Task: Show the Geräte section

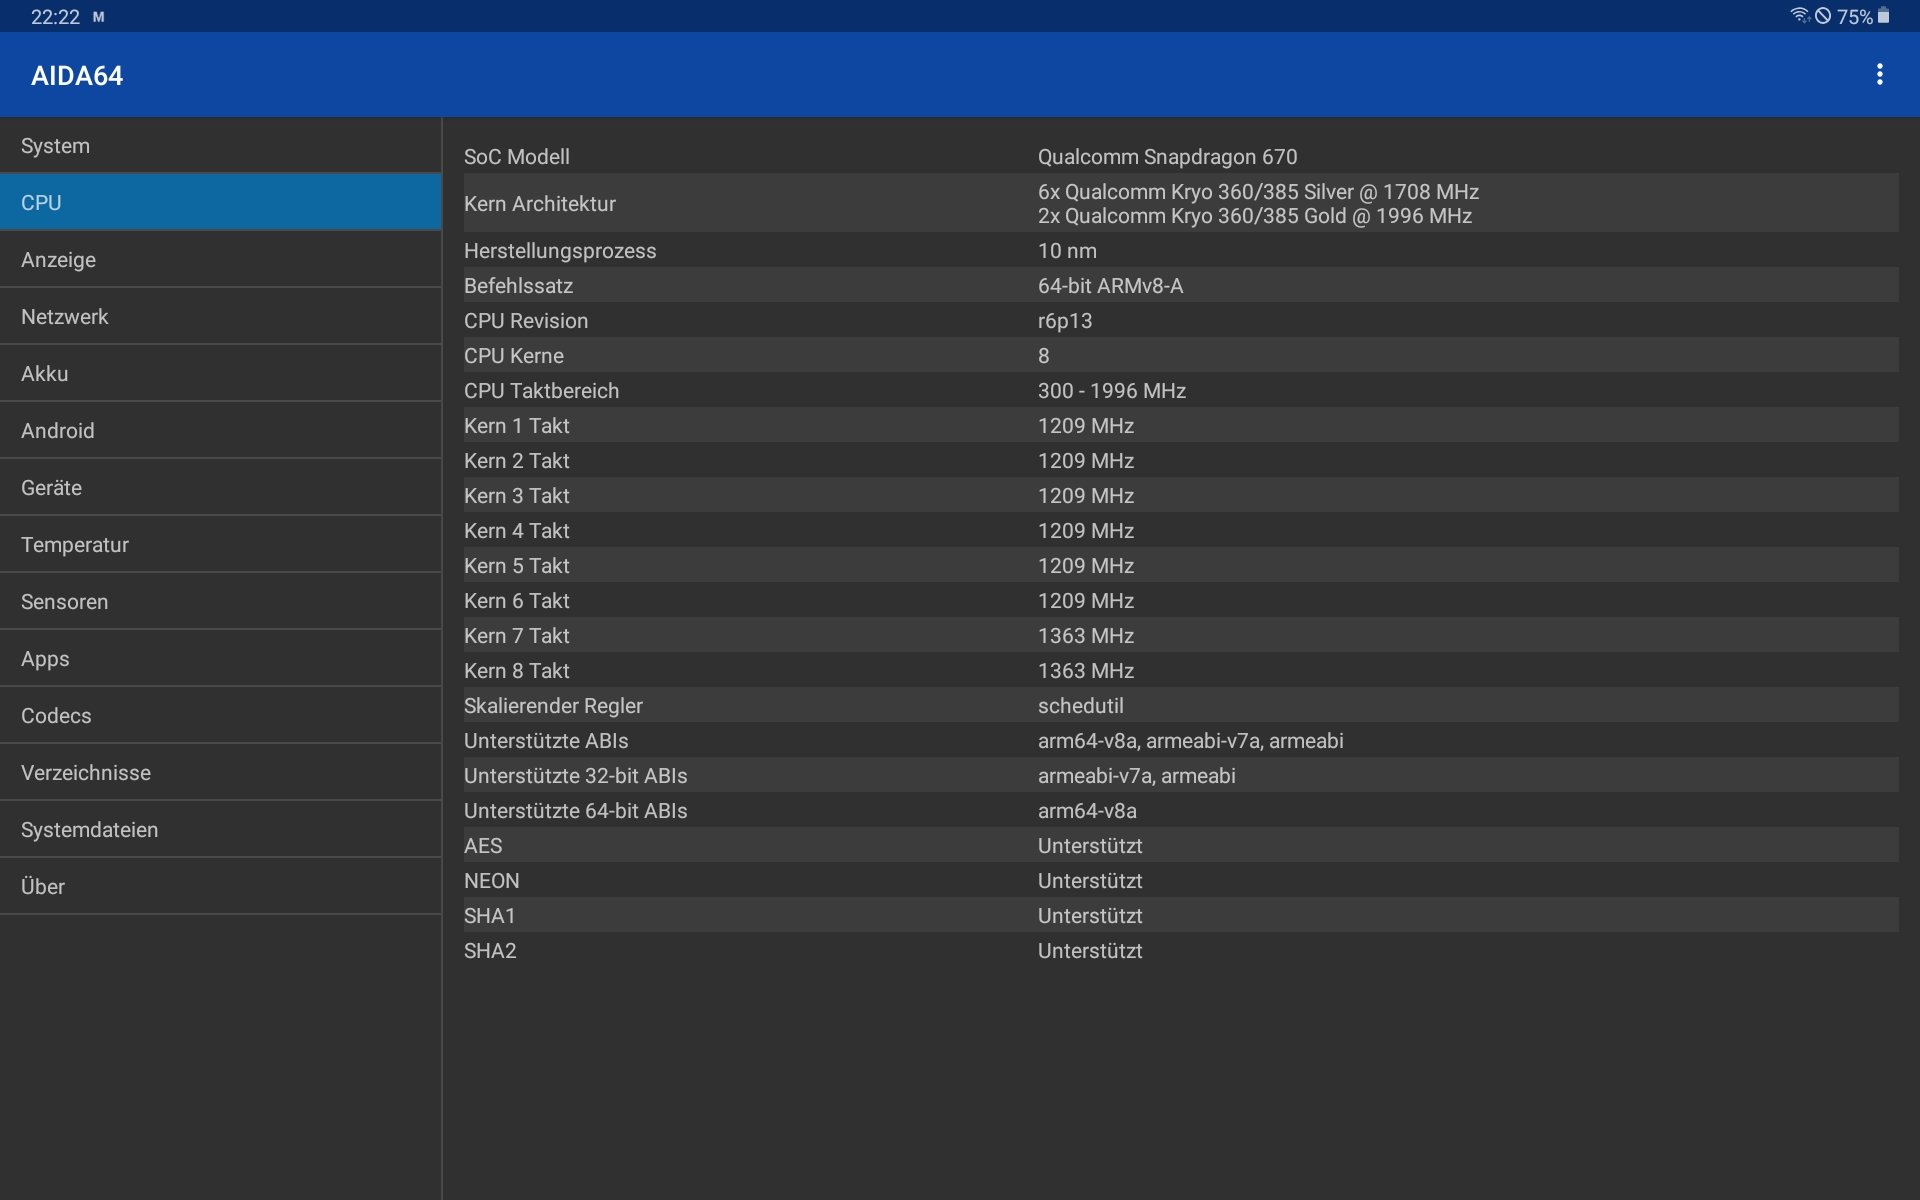Action: pos(220,488)
